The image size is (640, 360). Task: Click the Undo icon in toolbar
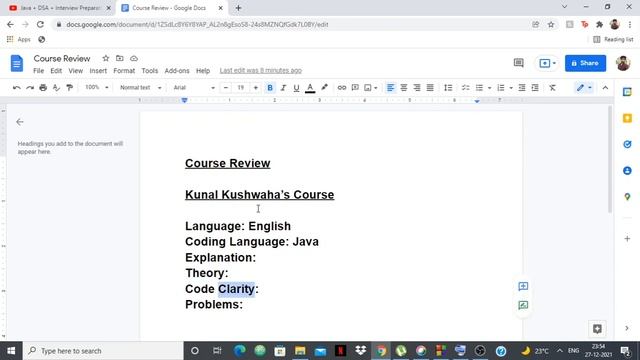(16, 88)
